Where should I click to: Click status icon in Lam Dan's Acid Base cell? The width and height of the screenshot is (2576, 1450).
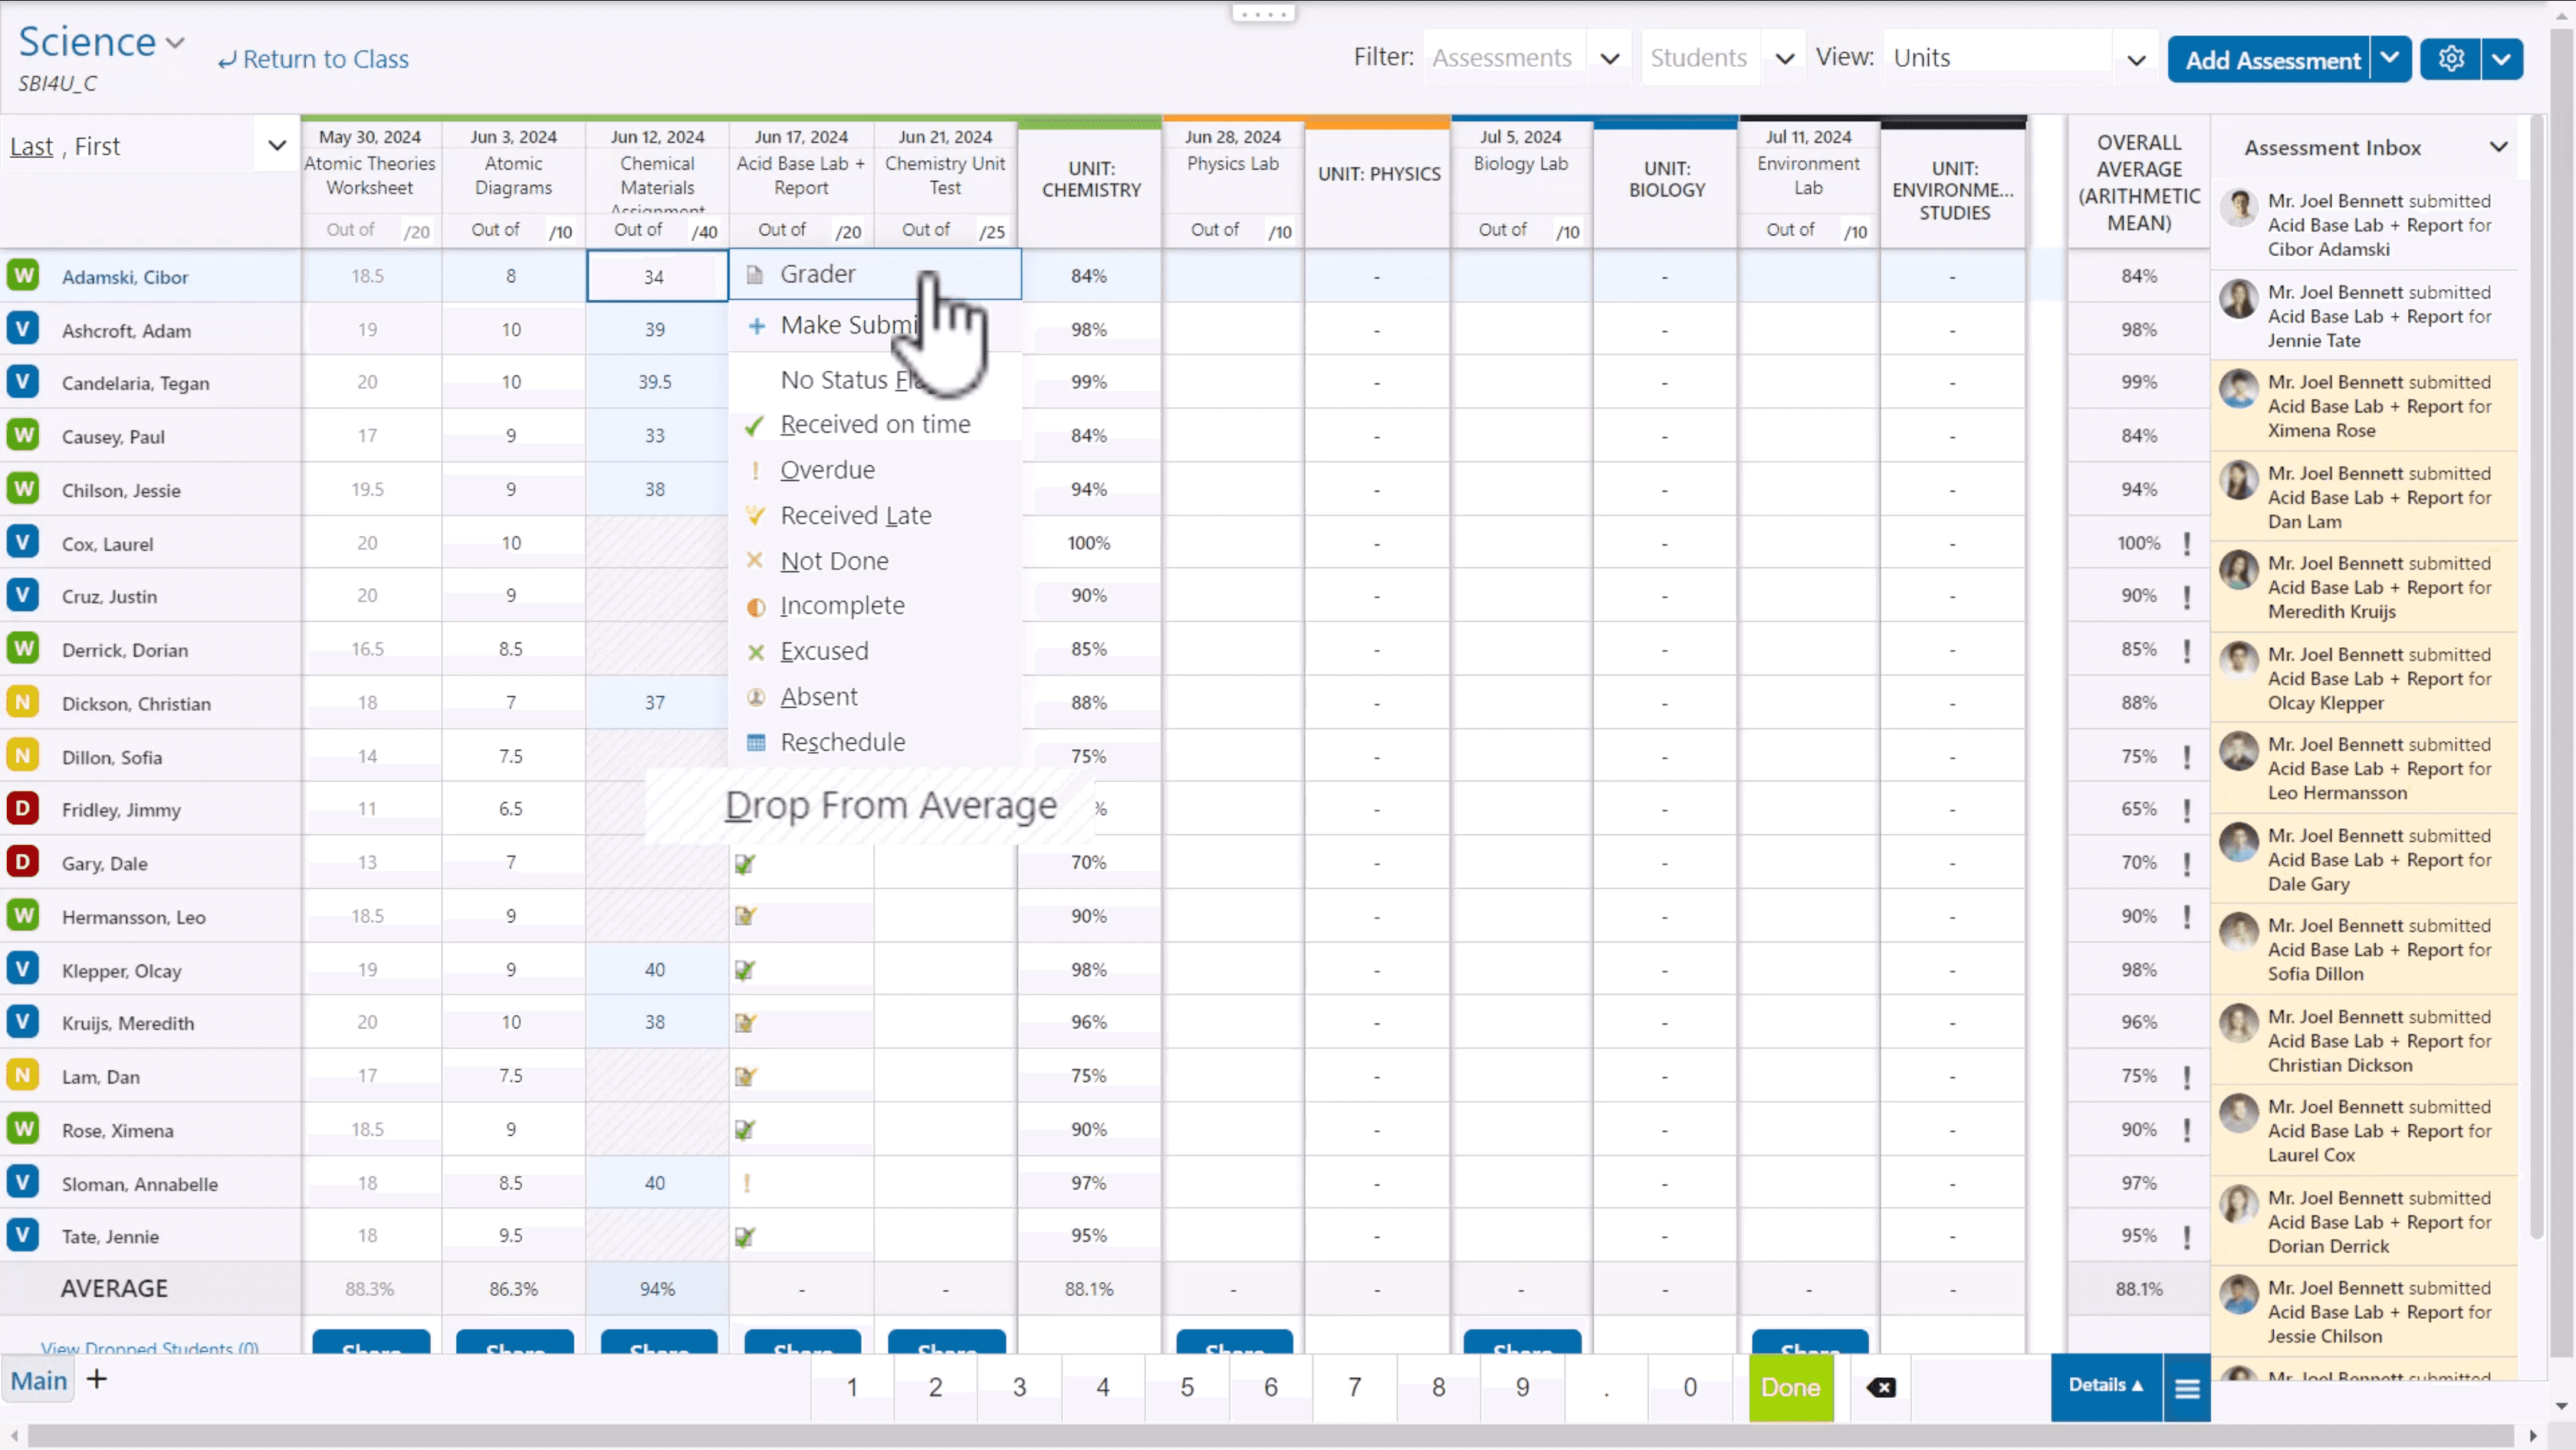click(x=745, y=1077)
